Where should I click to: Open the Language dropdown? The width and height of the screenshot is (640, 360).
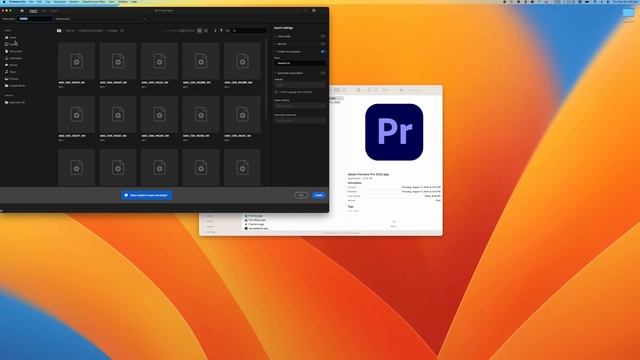pyautogui.click(x=300, y=85)
